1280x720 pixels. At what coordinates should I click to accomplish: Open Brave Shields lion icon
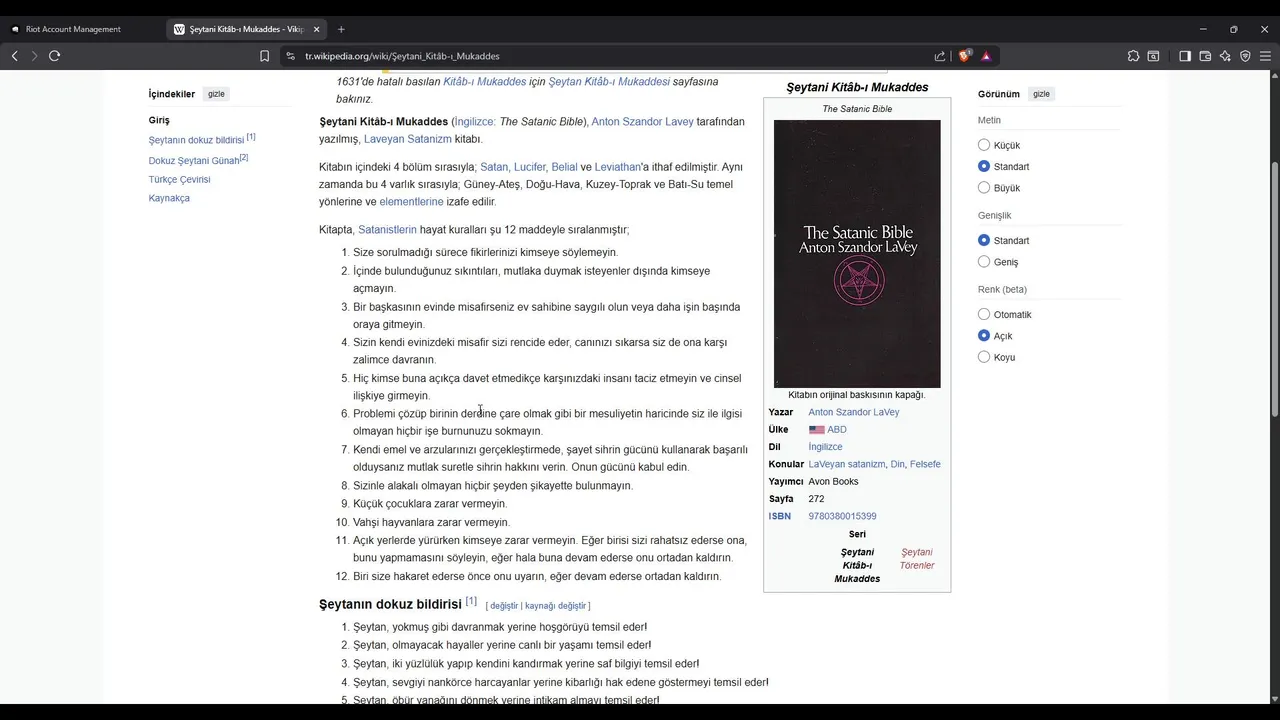pyautogui.click(x=965, y=56)
